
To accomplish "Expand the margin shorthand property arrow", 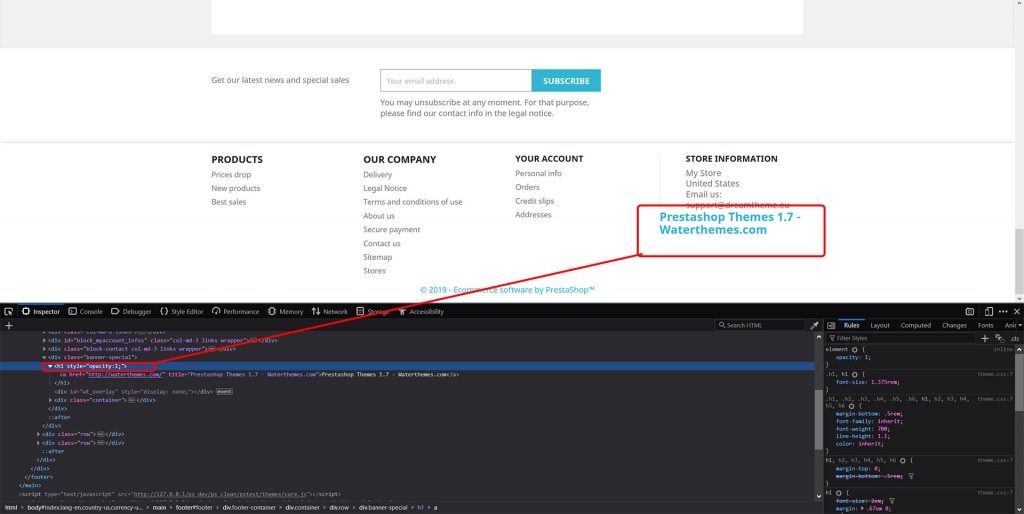I will [863, 508].
